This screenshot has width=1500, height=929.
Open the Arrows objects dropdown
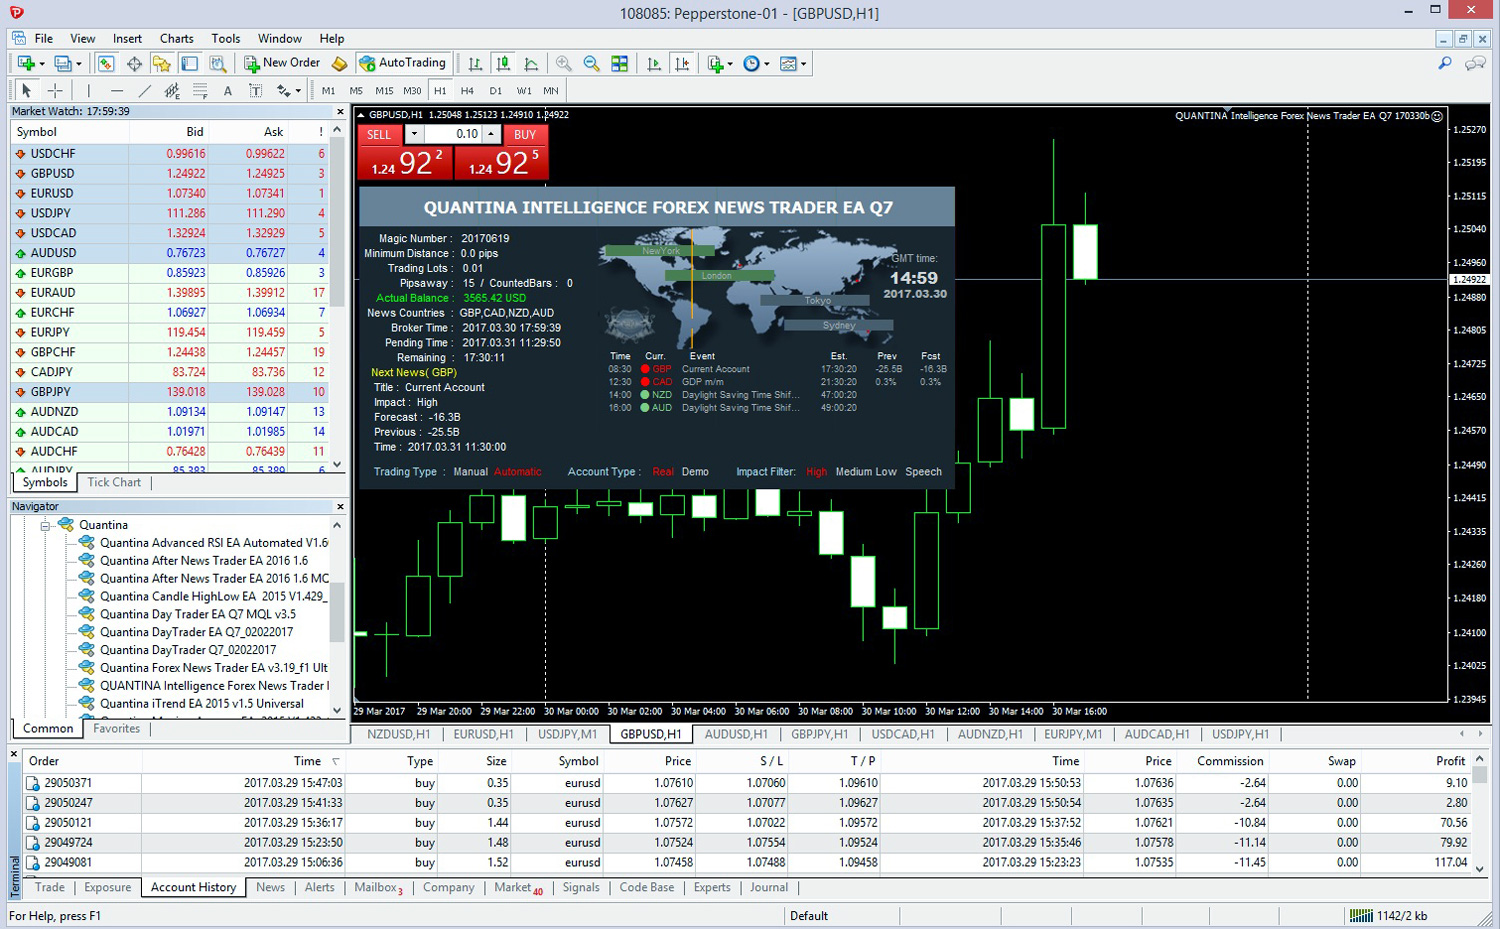point(298,91)
